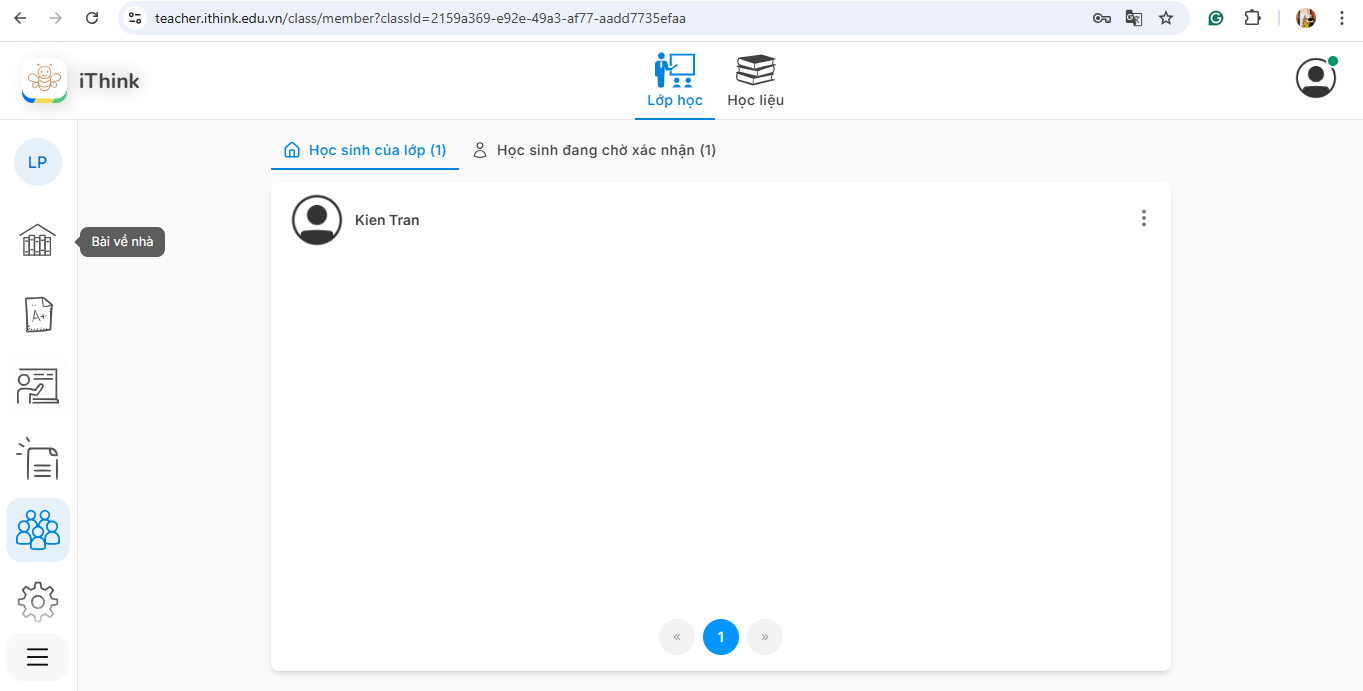Open class settings gear icon
This screenshot has height=691, width=1363.
(x=38, y=601)
